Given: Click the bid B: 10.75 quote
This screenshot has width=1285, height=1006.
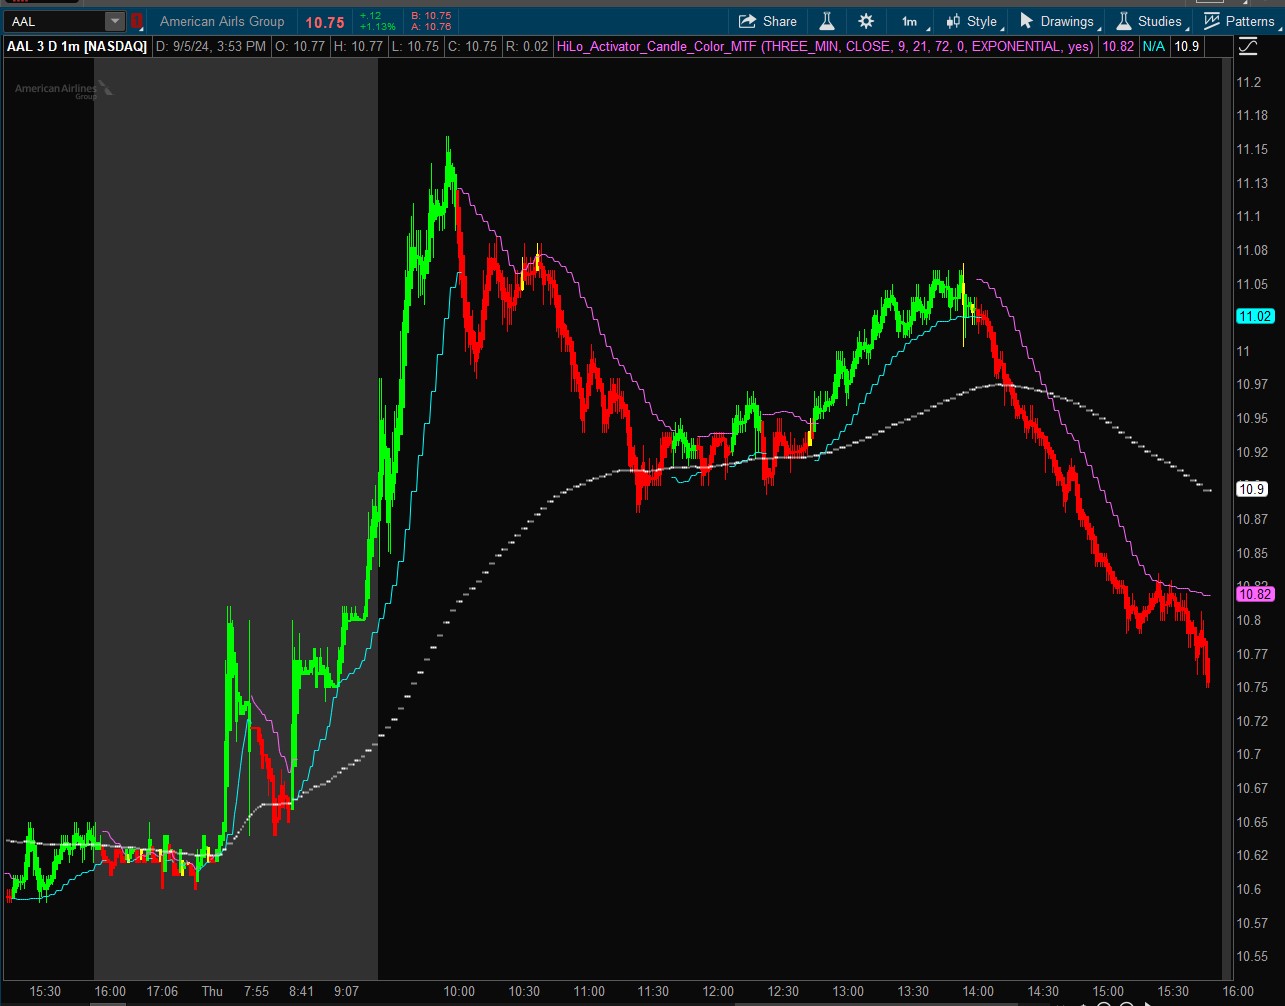Looking at the screenshot, I should 432,16.
